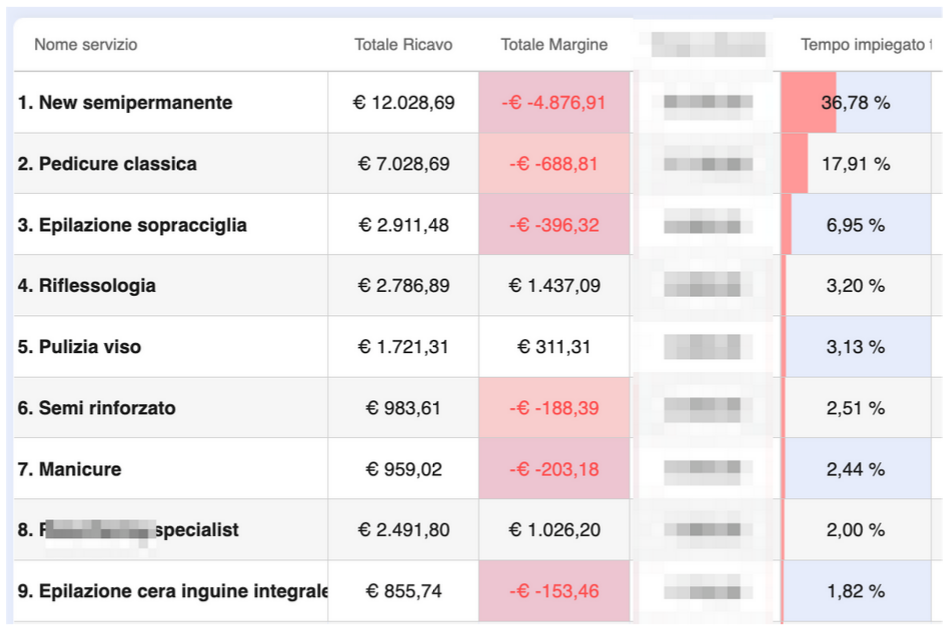
Task: Select the 6,95 % time bar cell
Action: tap(855, 225)
